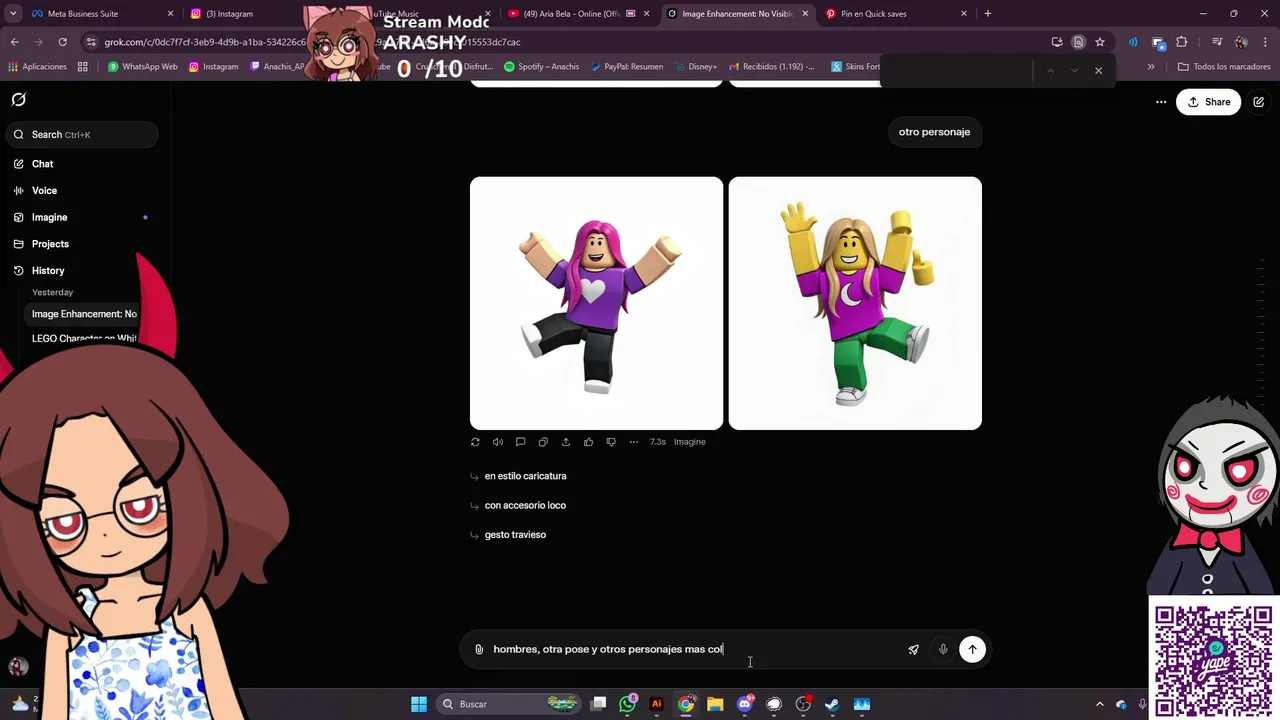1280x720 pixels.
Task: Close the Image Enhancement browser tab
Action: 805,14
